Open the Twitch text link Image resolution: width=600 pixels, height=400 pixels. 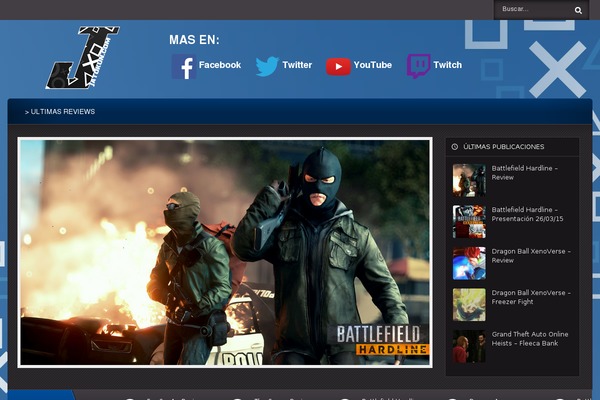click(x=447, y=65)
